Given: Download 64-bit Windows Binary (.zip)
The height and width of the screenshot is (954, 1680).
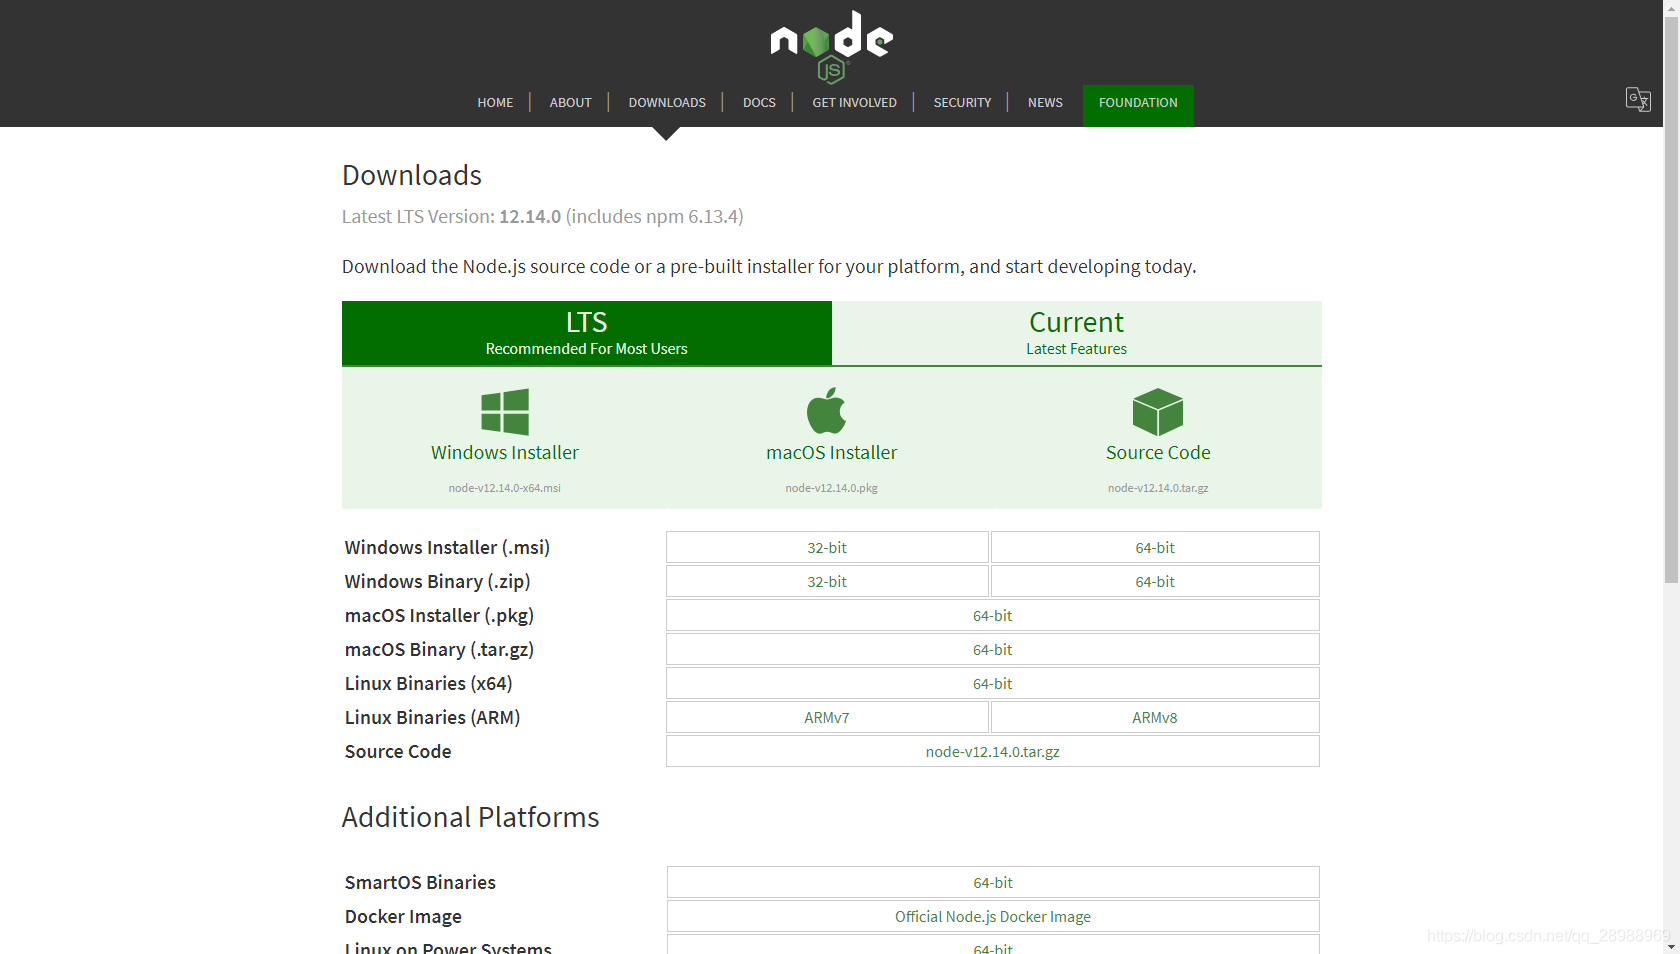Looking at the screenshot, I should (1155, 581).
